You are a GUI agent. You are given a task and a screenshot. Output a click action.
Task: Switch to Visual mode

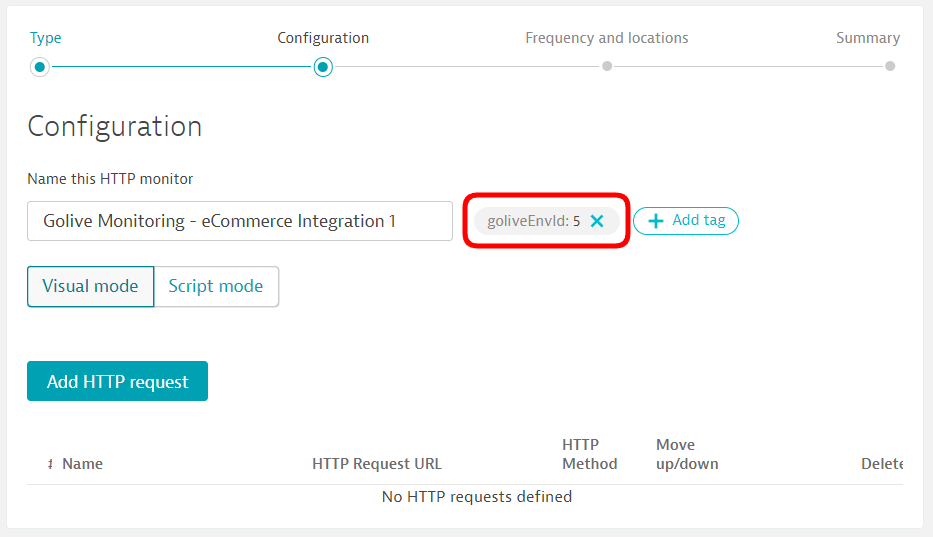[x=90, y=286]
